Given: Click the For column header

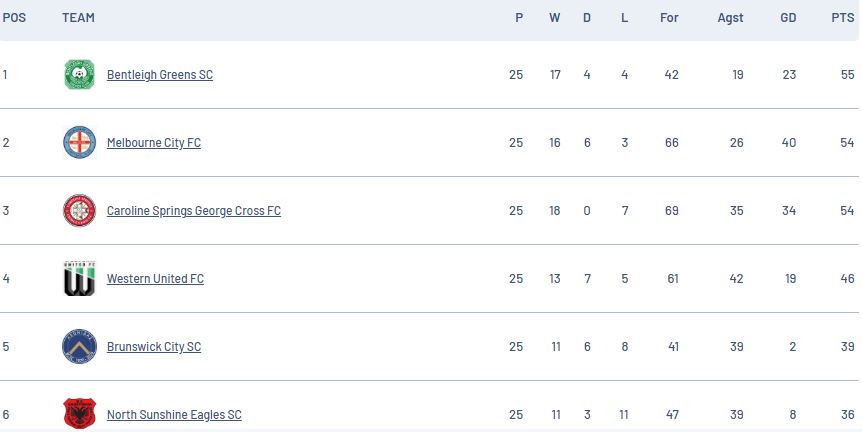Looking at the screenshot, I should (669, 18).
